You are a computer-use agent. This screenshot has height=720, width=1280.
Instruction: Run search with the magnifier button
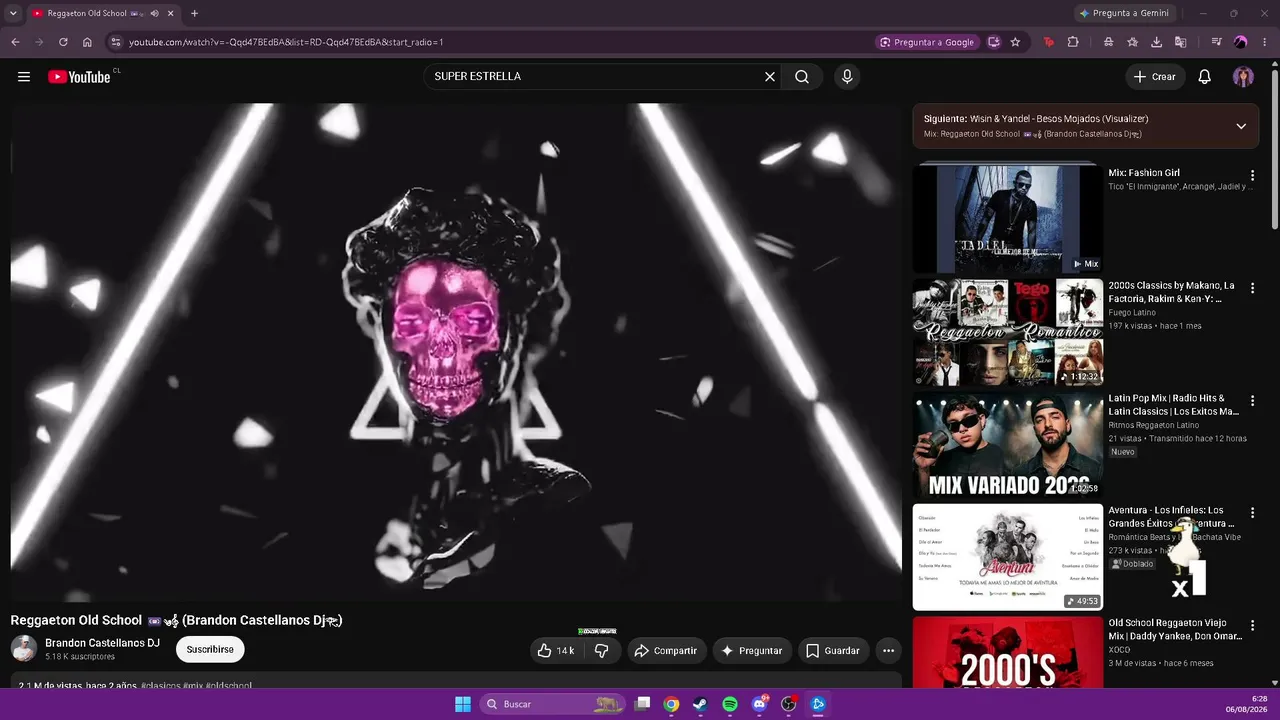coord(802,77)
